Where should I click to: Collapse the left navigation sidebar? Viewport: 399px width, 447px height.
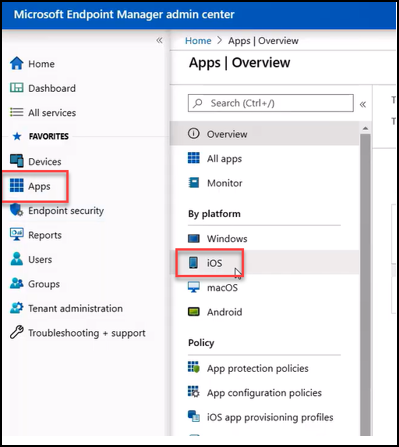coord(159,41)
